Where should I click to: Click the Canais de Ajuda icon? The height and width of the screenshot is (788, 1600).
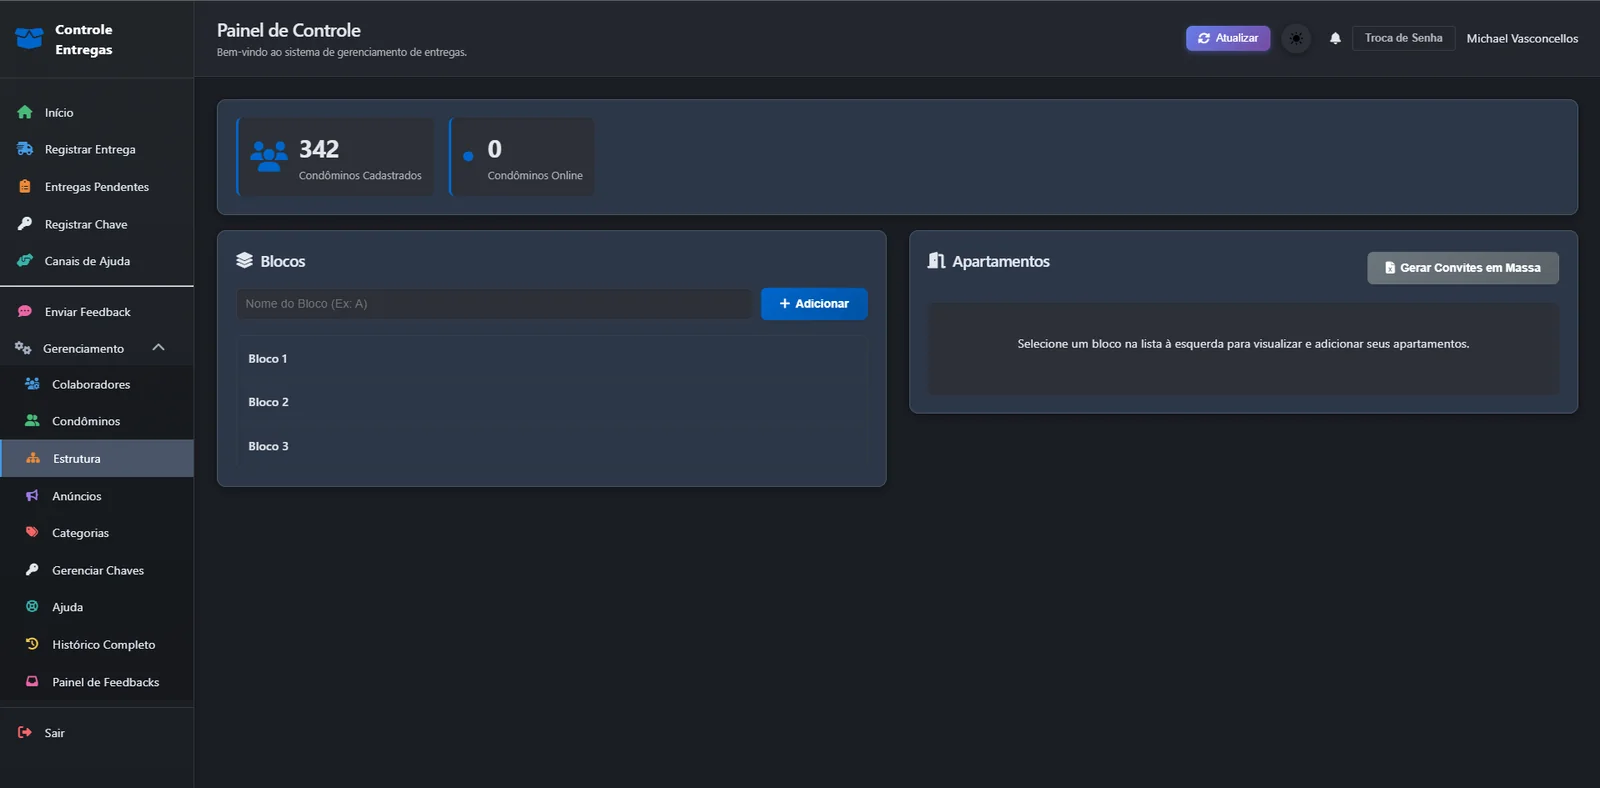pyautogui.click(x=25, y=261)
